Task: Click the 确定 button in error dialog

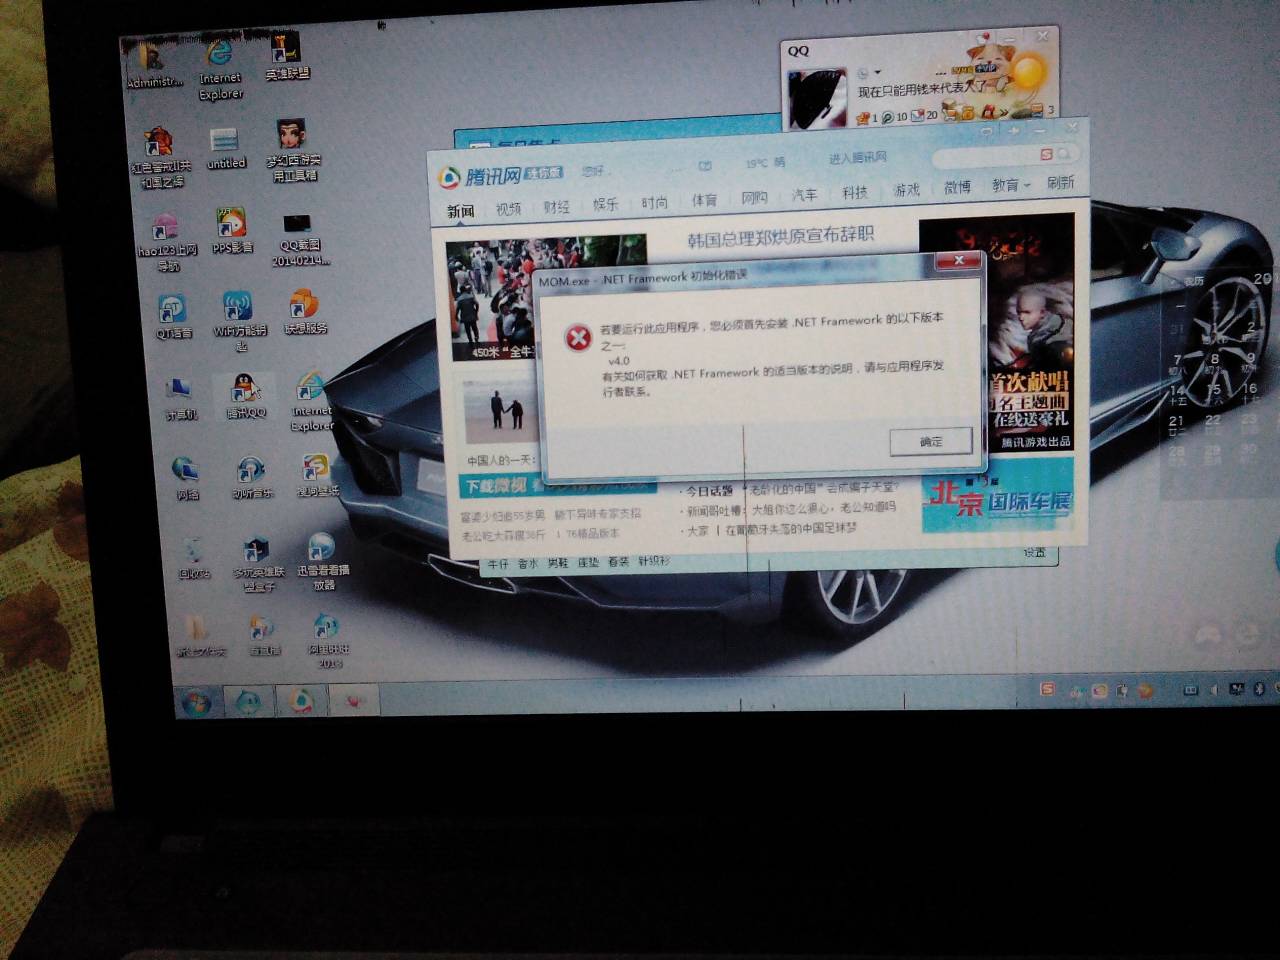Action: coord(931,441)
